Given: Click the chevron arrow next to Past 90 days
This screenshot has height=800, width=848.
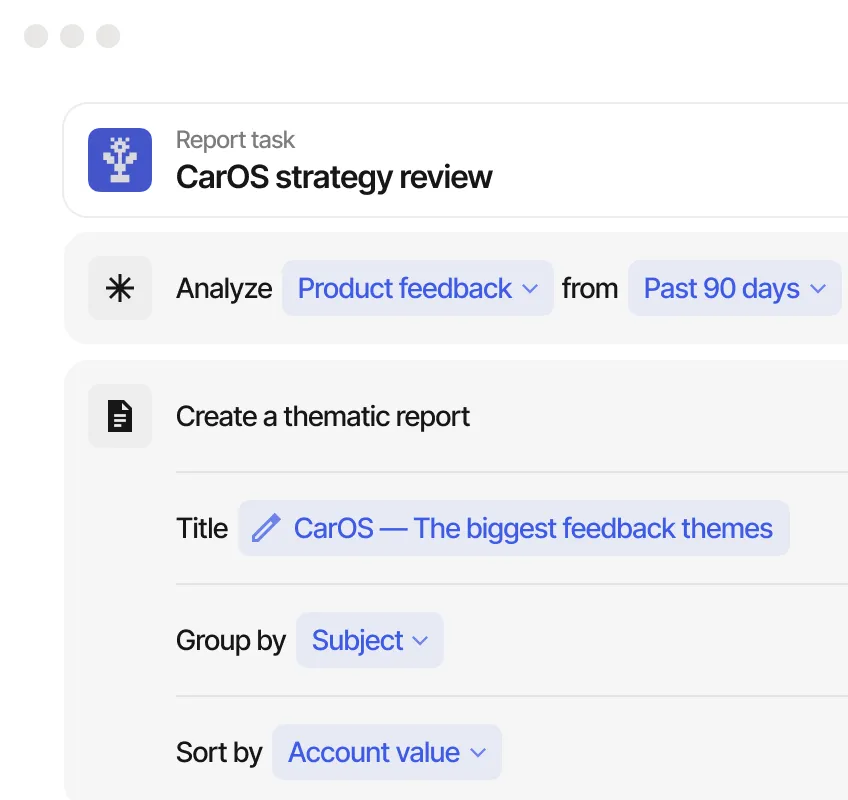Looking at the screenshot, I should coord(818,289).
